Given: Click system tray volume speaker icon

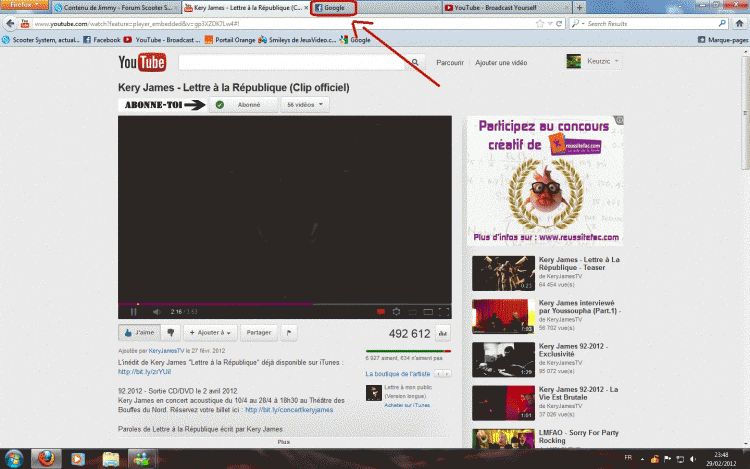Looking at the screenshot, I should (693, 459).
